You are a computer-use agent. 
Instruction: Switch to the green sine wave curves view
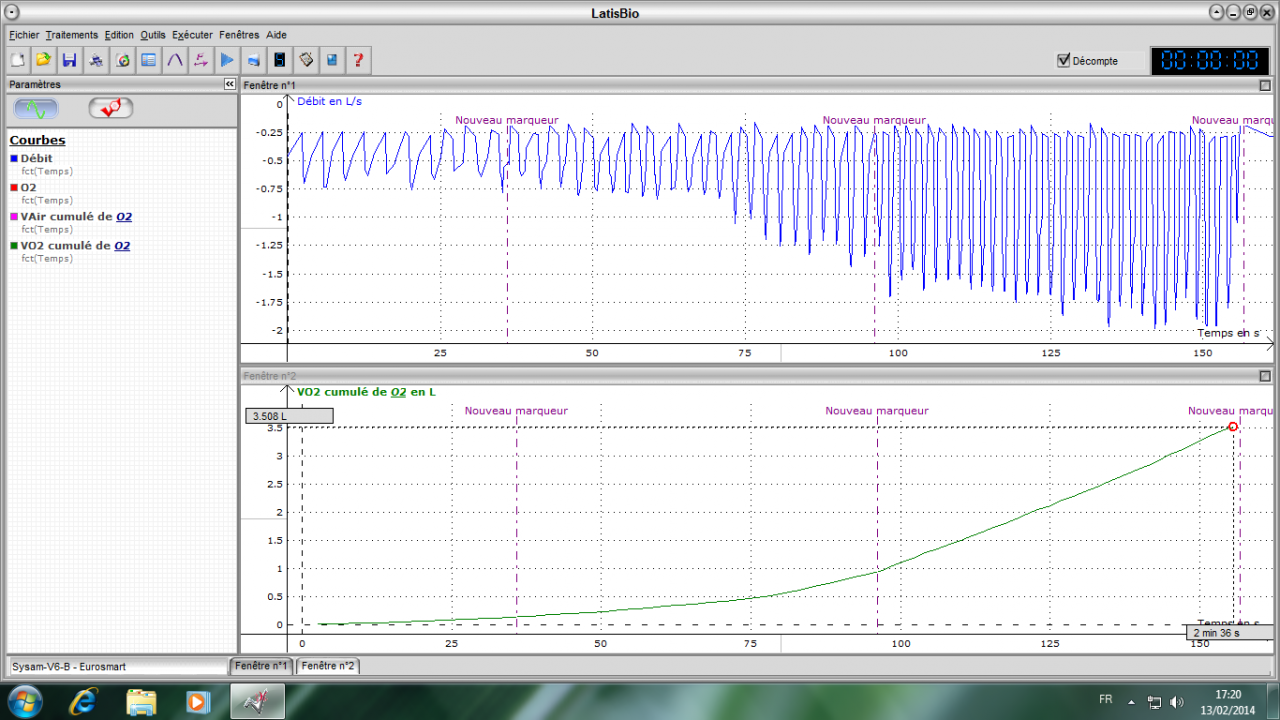(36, 108)
